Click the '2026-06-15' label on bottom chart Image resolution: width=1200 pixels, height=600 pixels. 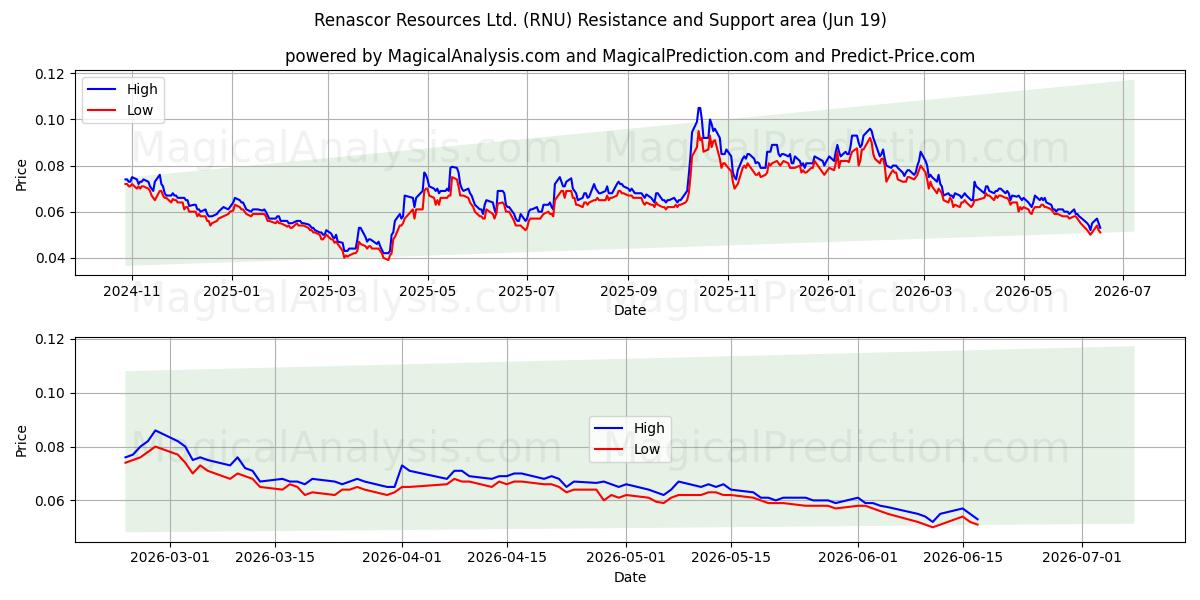tap(963, 558)
